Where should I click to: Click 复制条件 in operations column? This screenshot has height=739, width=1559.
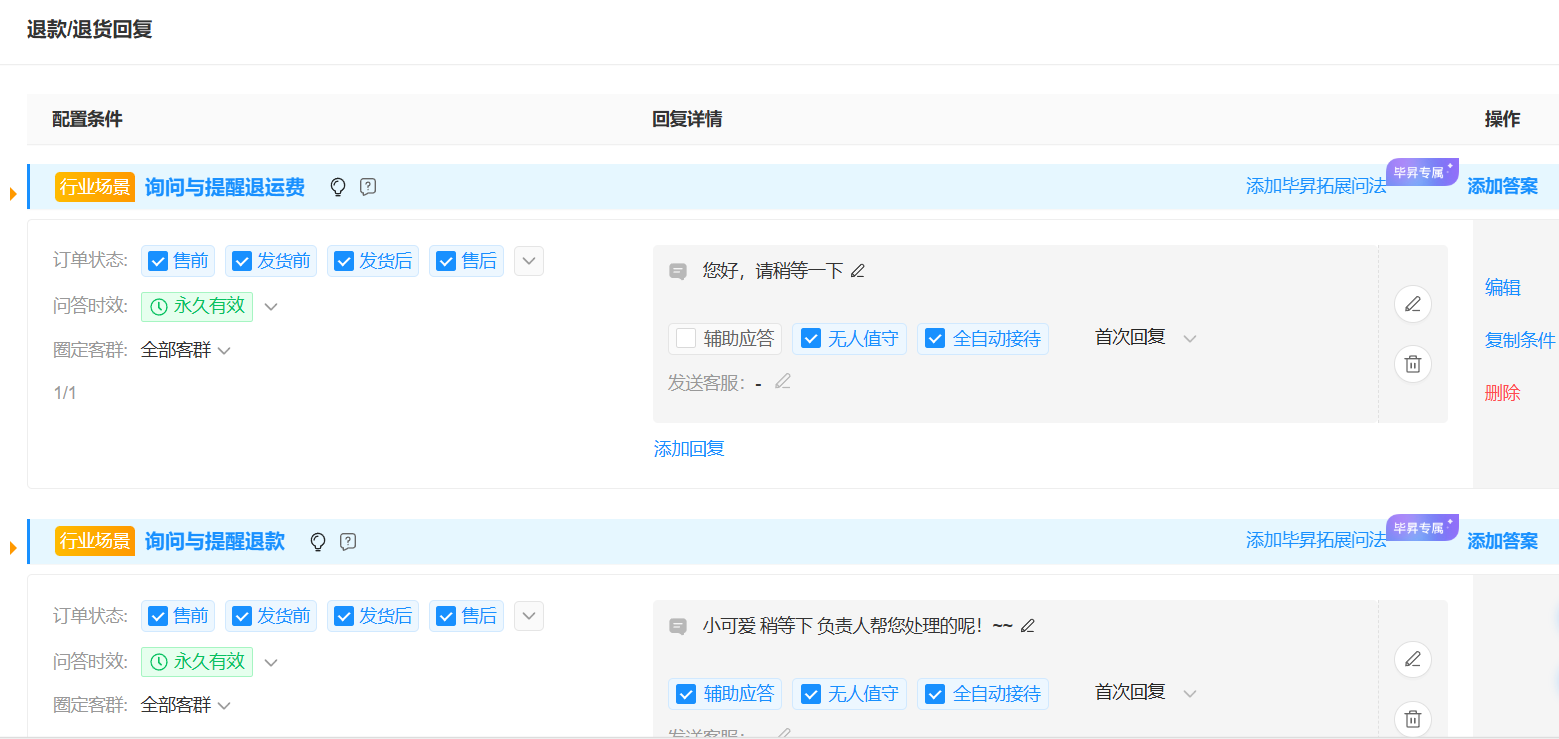coord(1520,341)
